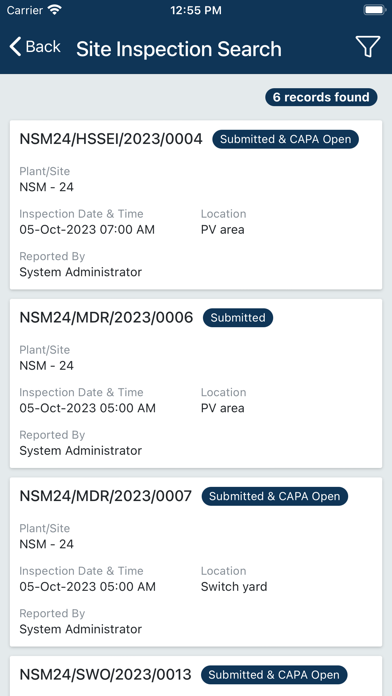This screenshot has height=696, width=392.
Task: Tap Submitted & CAPA Open badge on SWO/0013
Action: 274,675
